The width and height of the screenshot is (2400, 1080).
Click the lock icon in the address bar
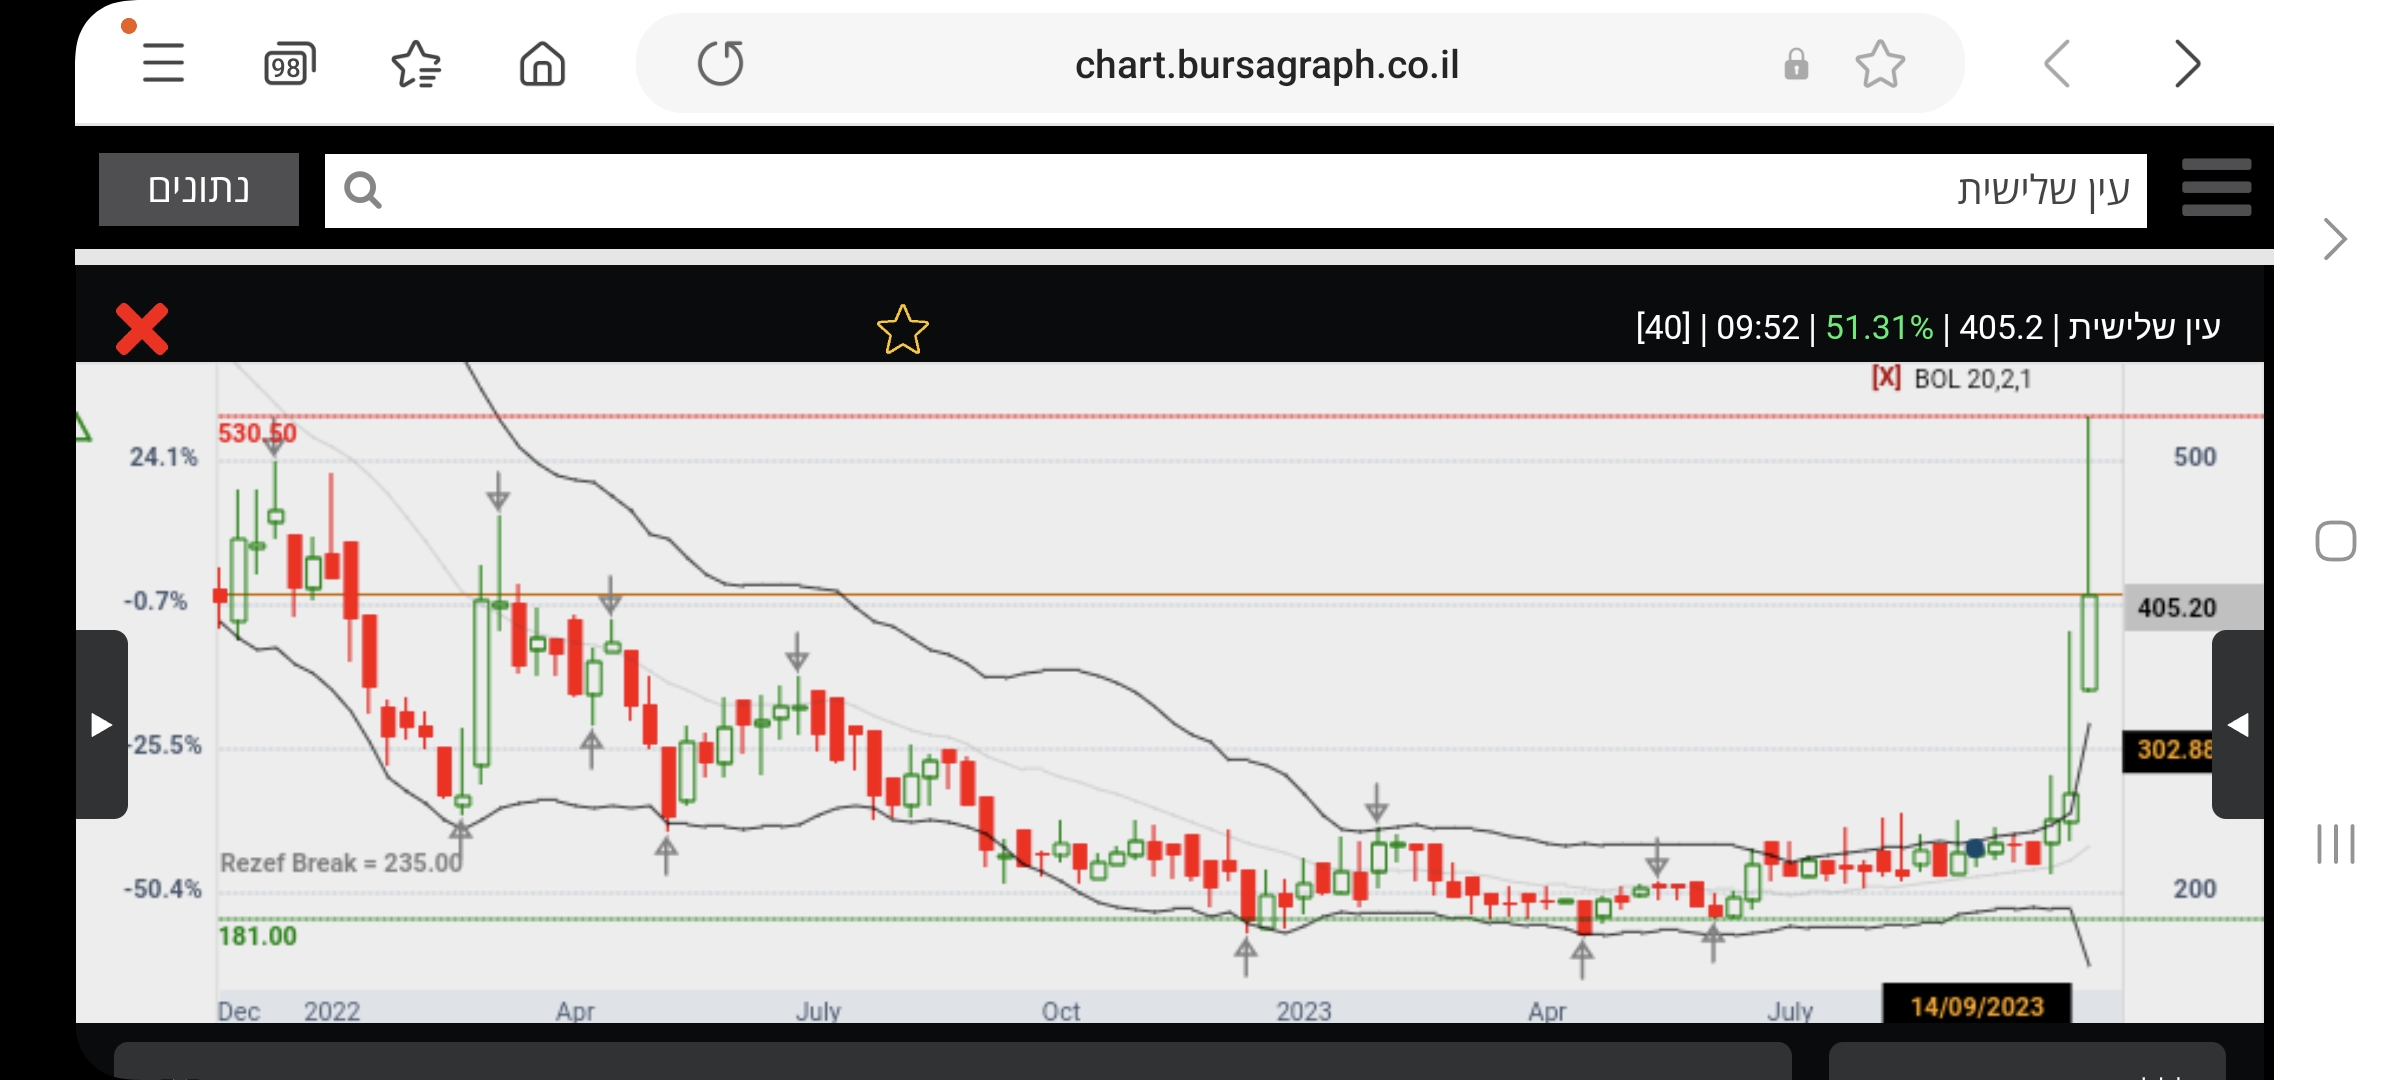1796,65
